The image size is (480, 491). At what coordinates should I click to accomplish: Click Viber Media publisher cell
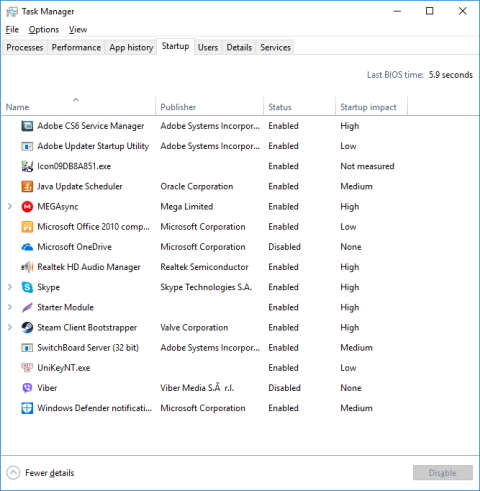tap(197, 388)
